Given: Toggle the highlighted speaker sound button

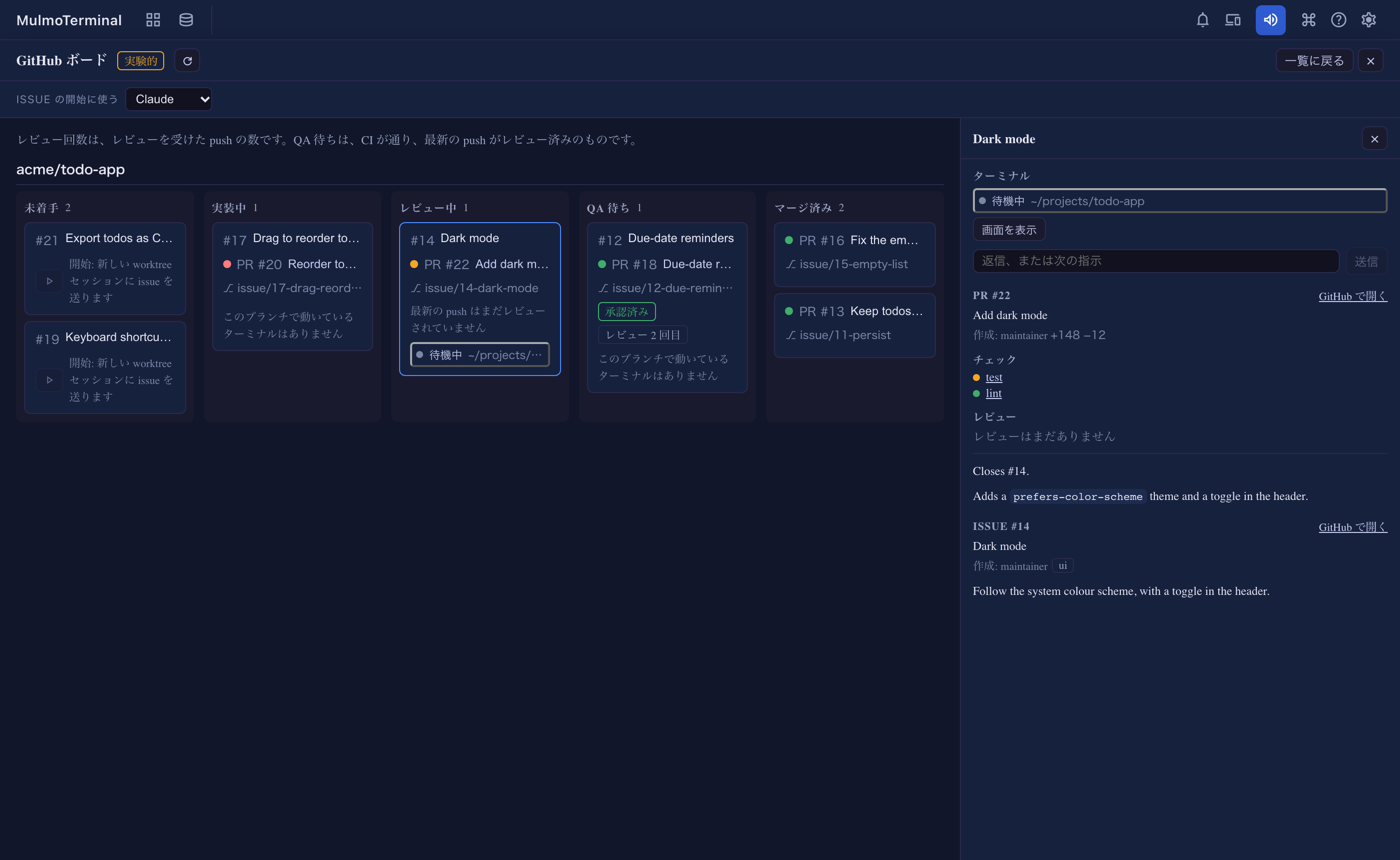Looking at the screenshot, I should [1271, 20].
